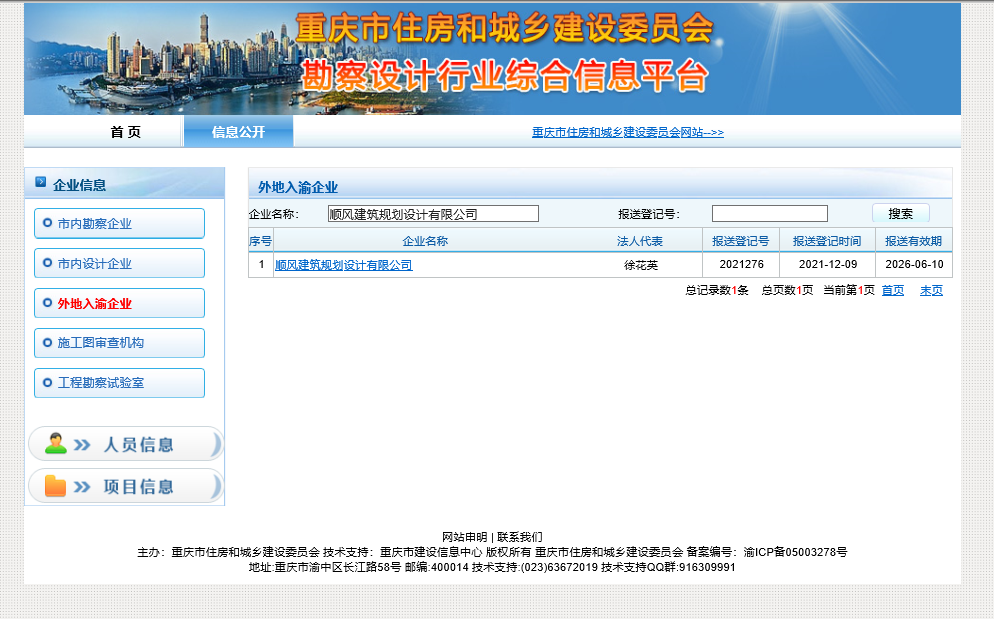Click the green person icon for 人员信息

56,443
